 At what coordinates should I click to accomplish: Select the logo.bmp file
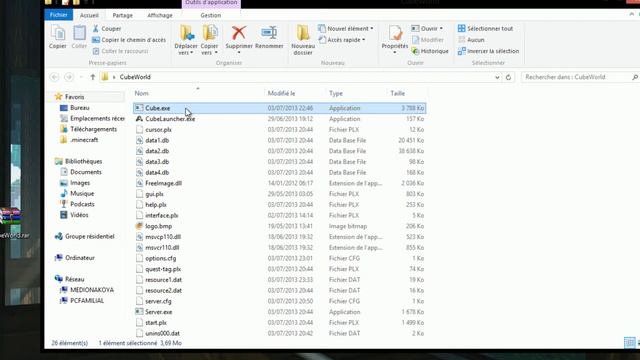point(158,226)
